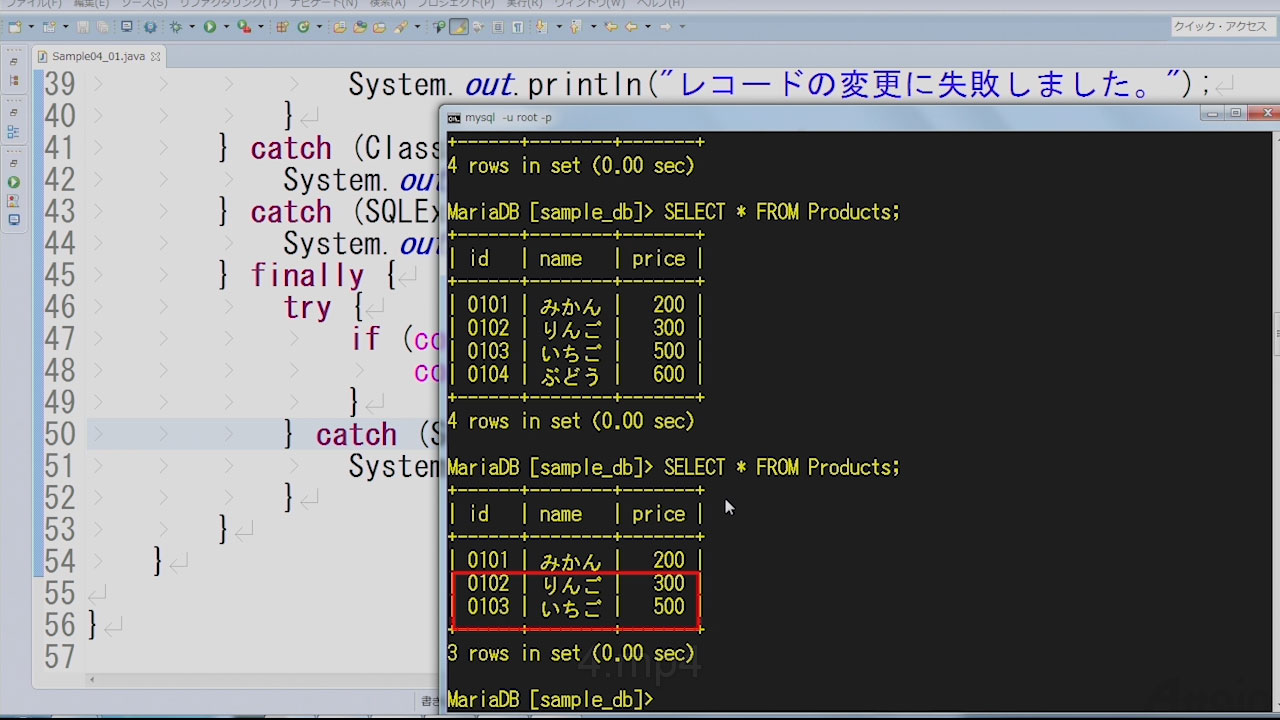Click the green Run button in toolbar
This screenshot has height=720, width=1280.
coord(210,27)
